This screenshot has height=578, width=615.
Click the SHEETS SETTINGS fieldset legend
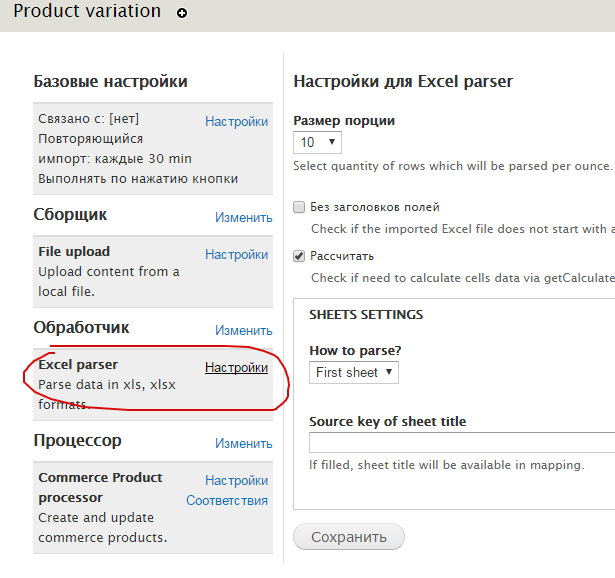click(x=366, y=314)
